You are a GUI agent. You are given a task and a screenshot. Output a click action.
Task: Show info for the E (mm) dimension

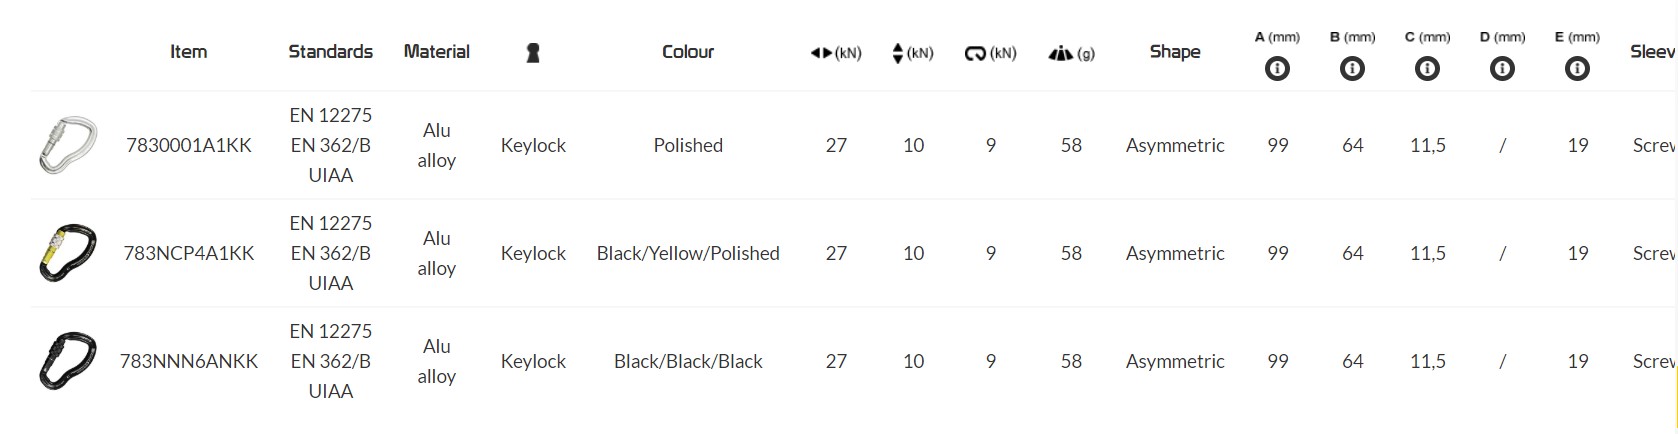click(1577, 69)
